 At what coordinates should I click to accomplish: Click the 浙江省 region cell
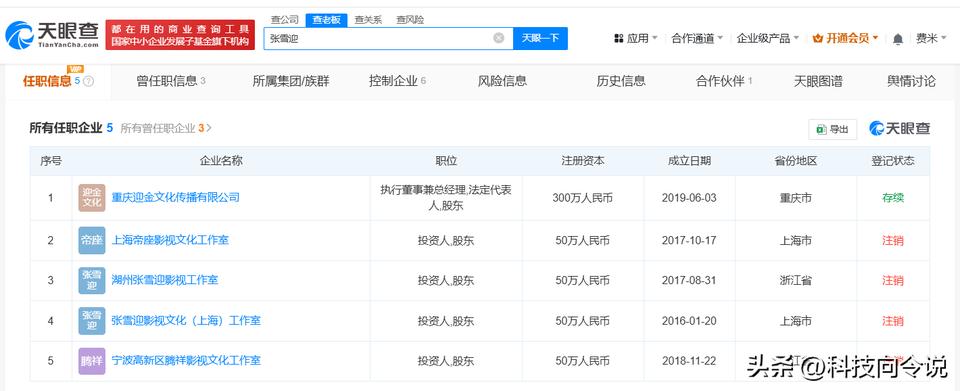click(x=795, y=280)
